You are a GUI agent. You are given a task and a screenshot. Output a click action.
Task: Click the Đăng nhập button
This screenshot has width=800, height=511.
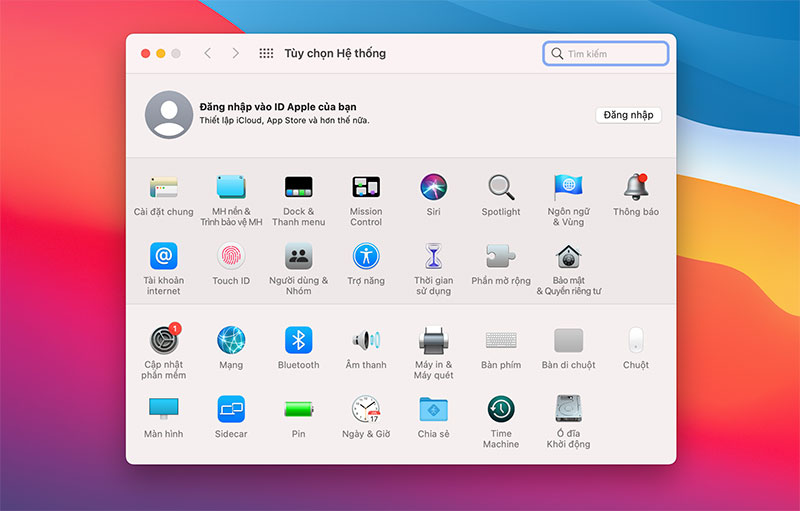click(x=629, y=115)
